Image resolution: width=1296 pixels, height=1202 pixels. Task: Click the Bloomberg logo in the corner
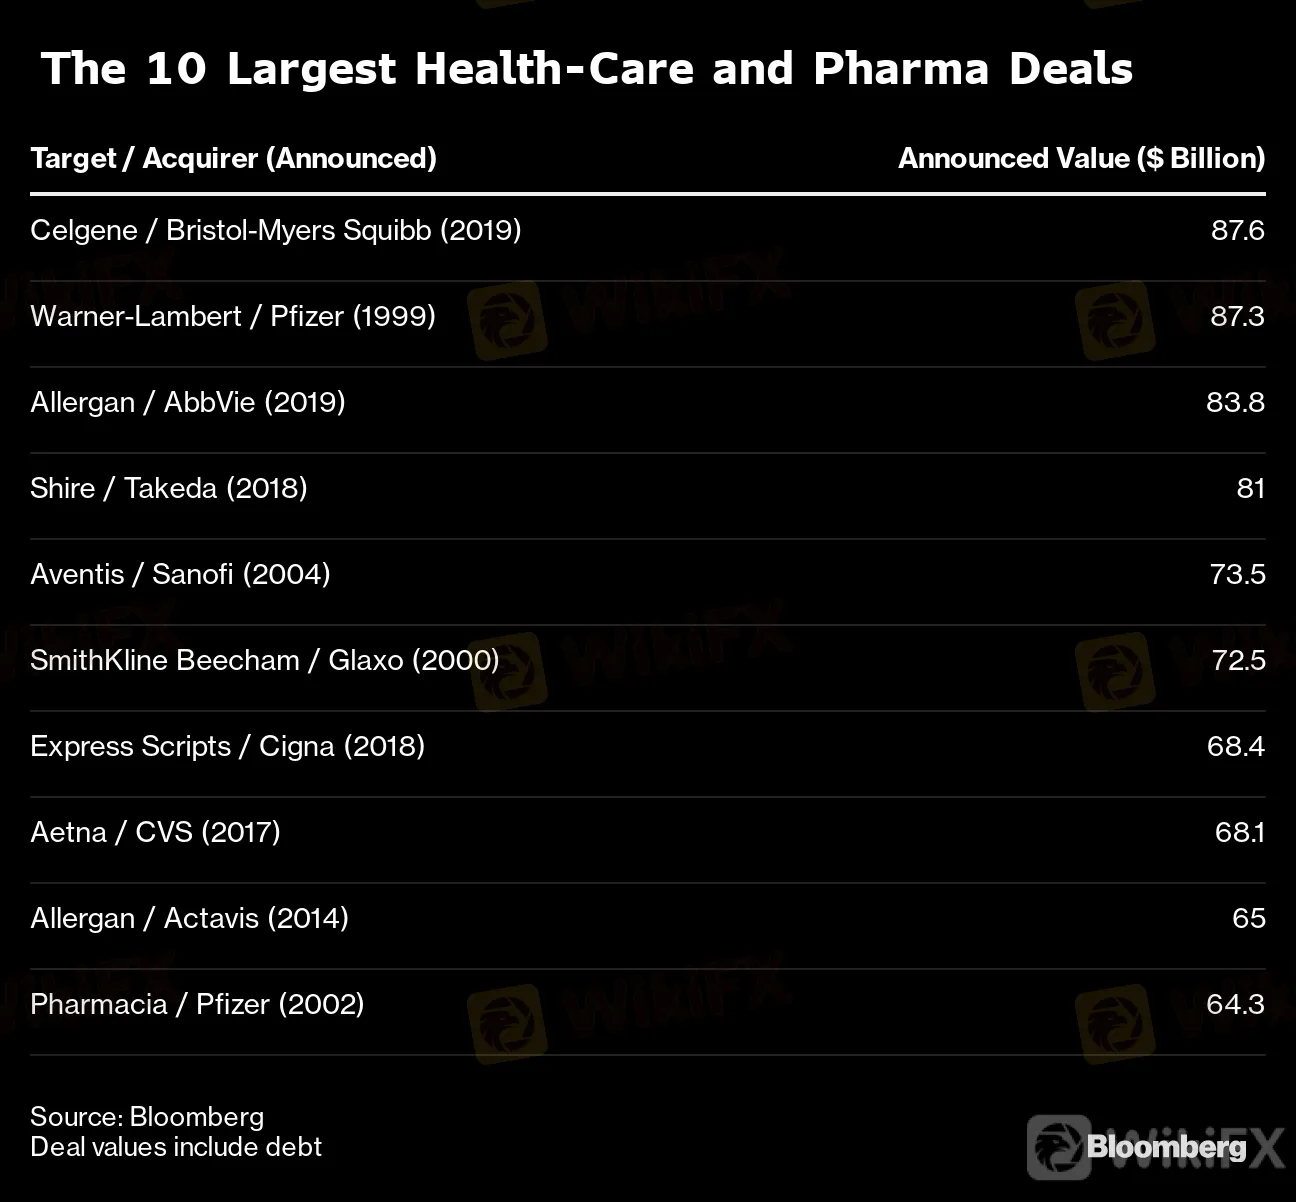(x=1165, y=1146)
